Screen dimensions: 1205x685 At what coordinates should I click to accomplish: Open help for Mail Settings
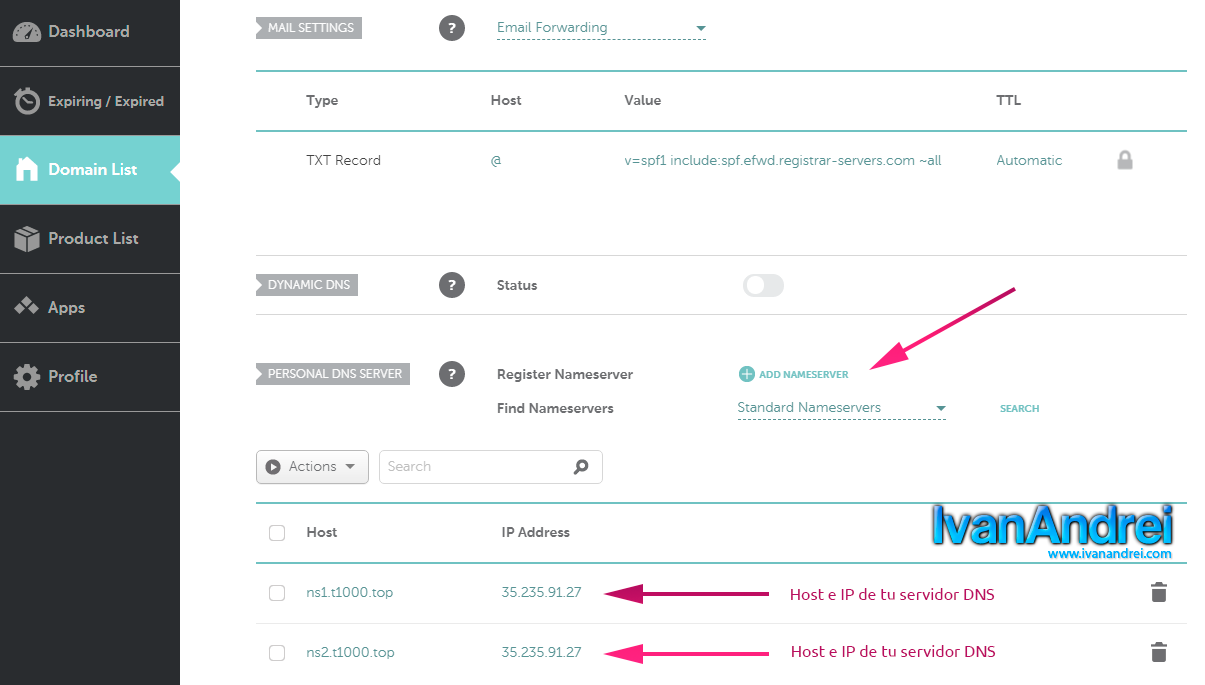452,28
